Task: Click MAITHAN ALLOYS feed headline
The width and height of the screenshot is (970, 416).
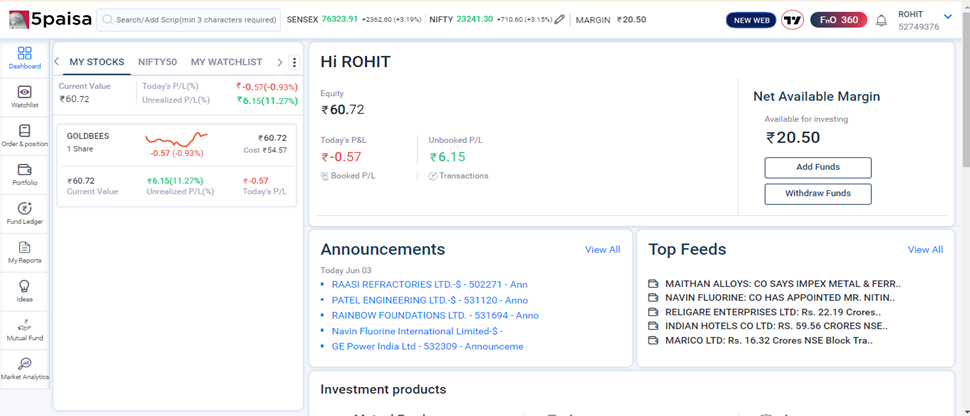Action: coord(783,284)
